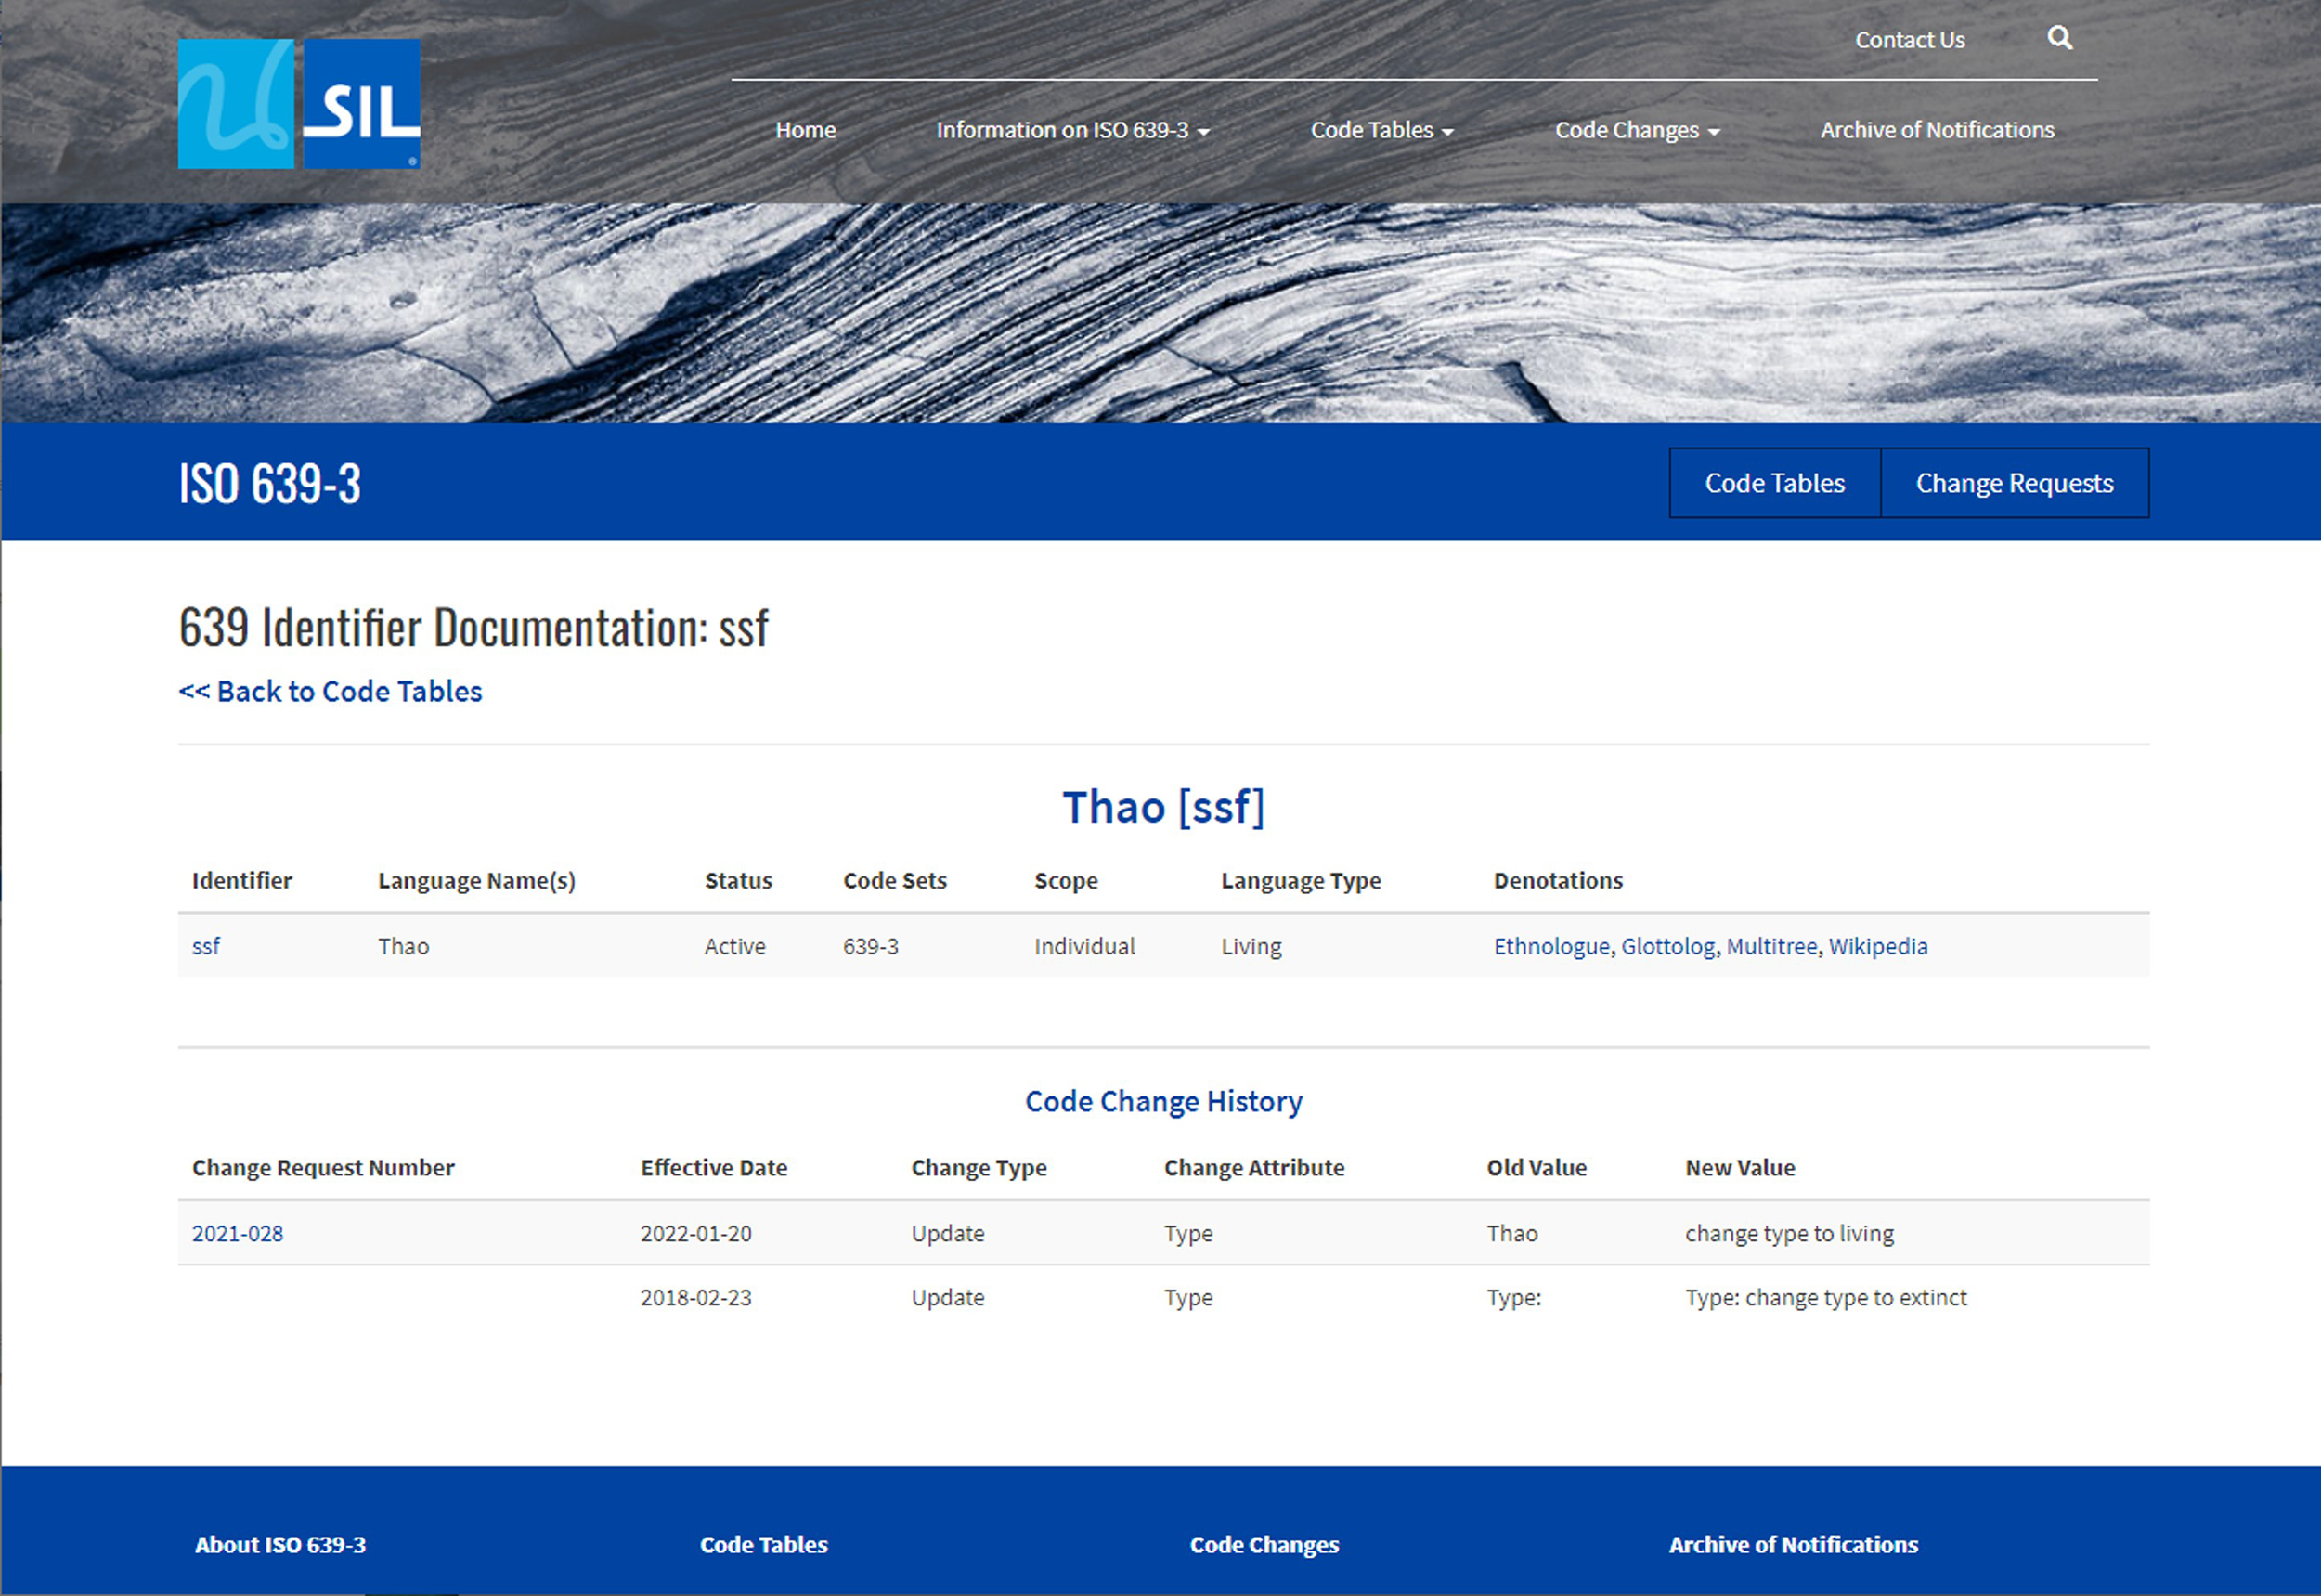This screenshot has width=2321, height=1596.
Task: Open Archive of Notifications in footer
Action: (1793, 1545)
